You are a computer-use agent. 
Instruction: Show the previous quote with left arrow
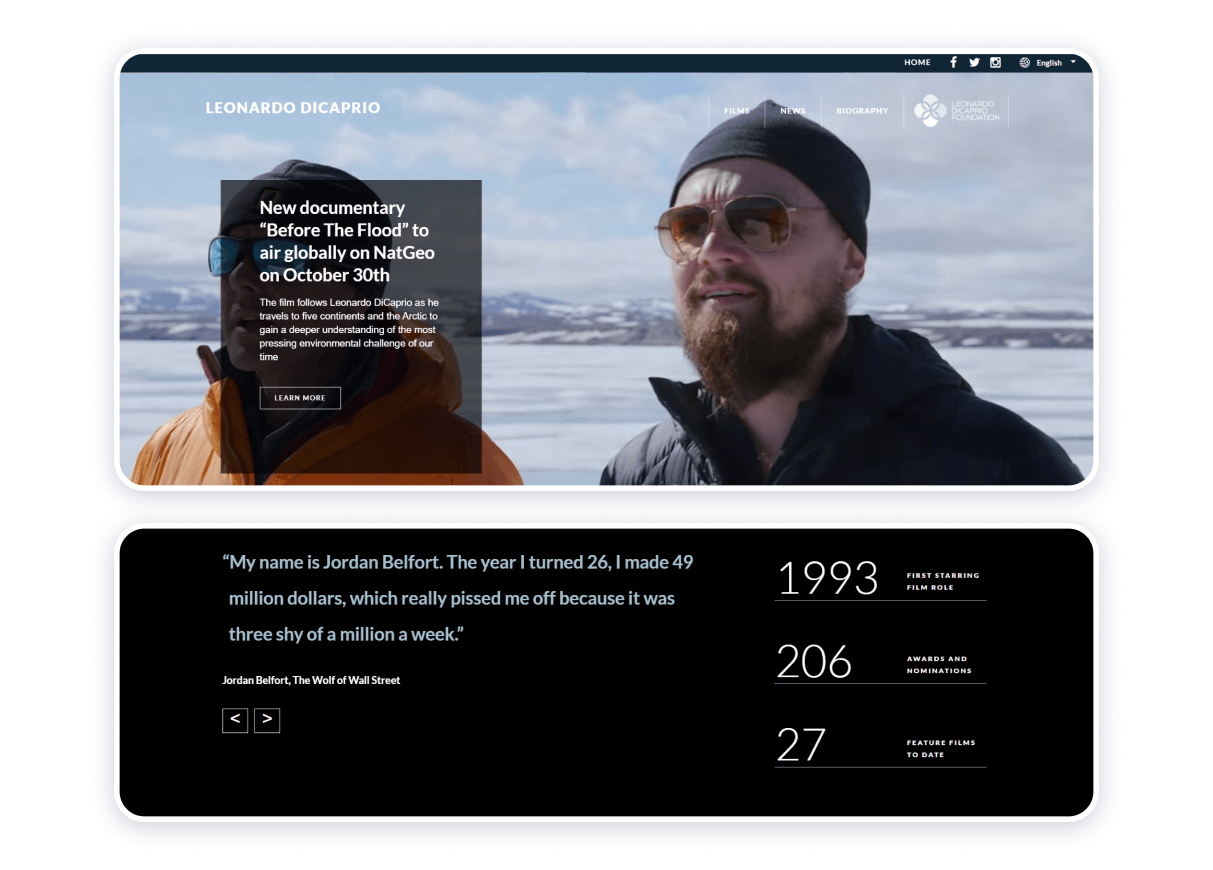(235, 720)
